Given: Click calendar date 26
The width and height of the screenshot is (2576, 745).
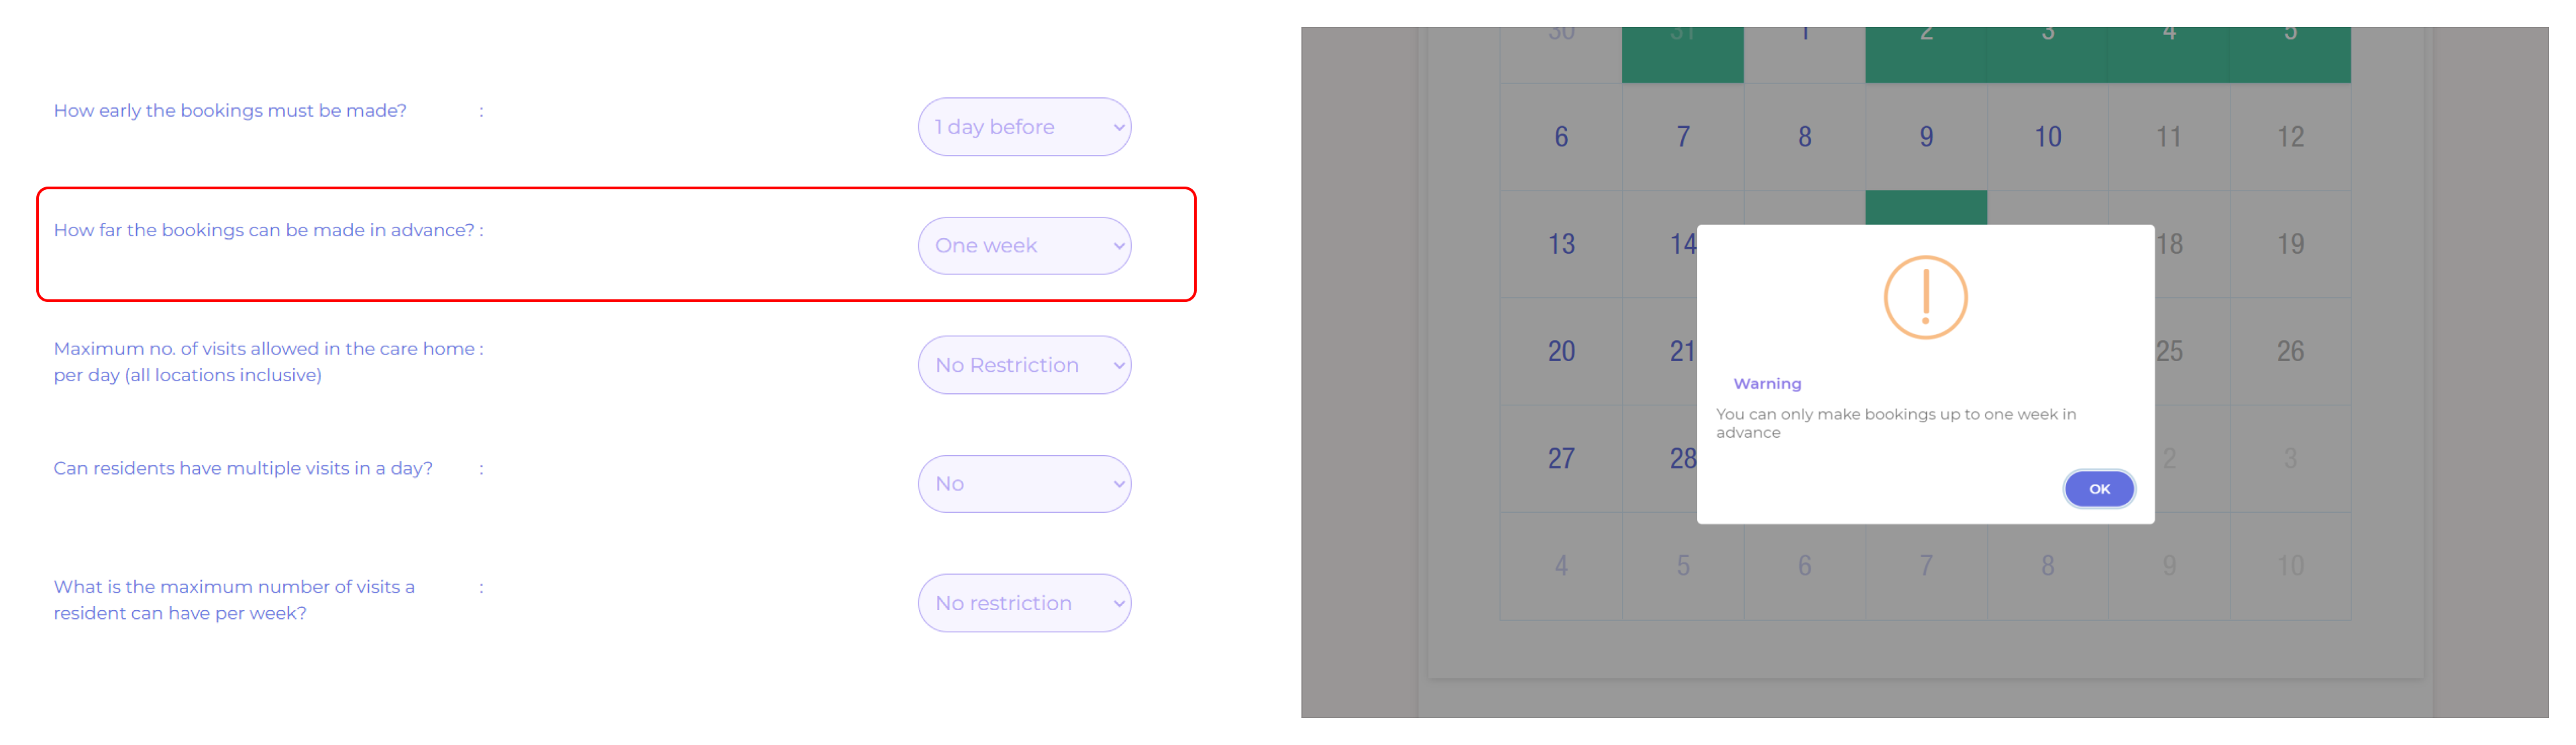Looking at the screenshot, I should (2289, 351).
